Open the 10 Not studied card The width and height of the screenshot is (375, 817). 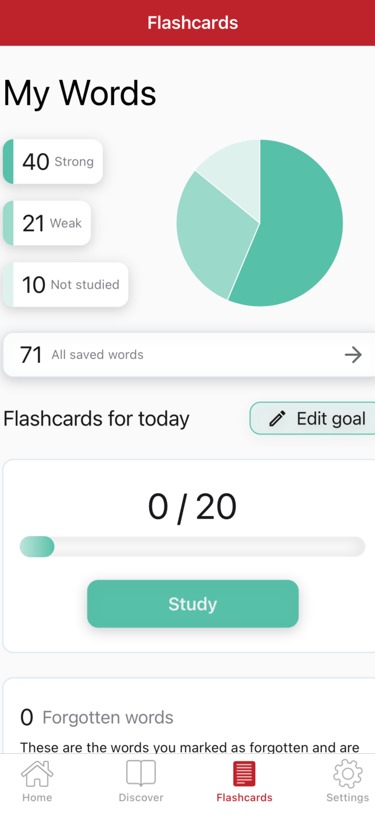click(66, 284)
